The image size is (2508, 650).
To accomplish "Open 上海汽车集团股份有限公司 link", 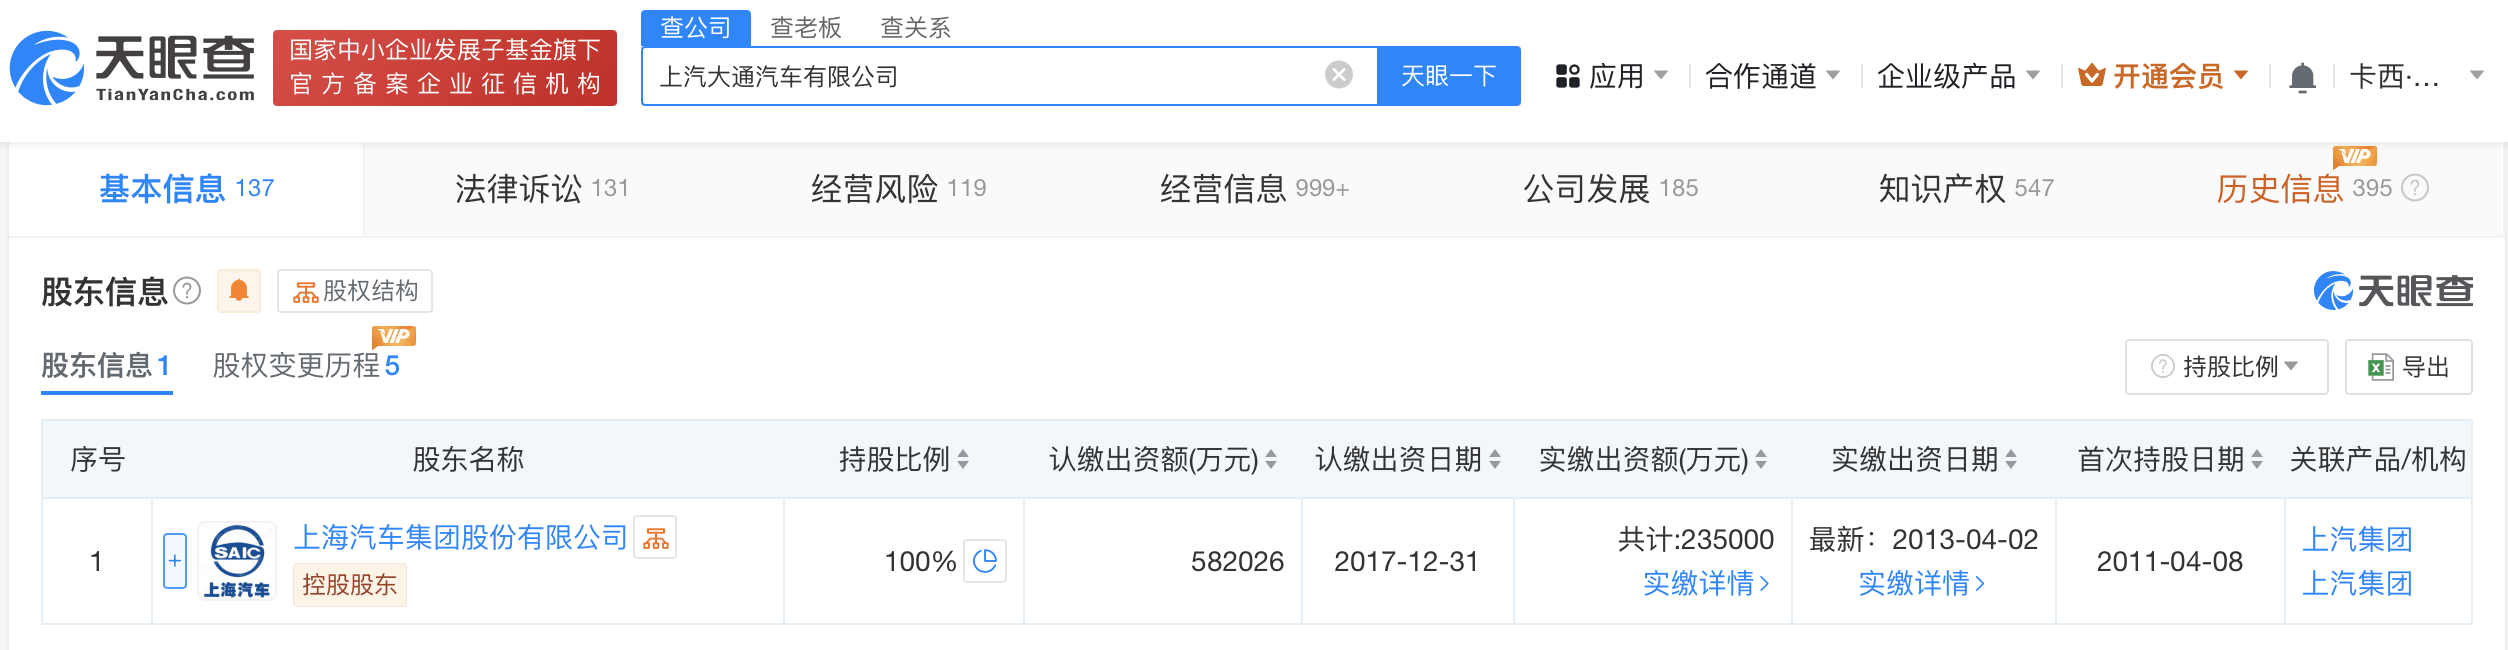I will click(460, 538).
